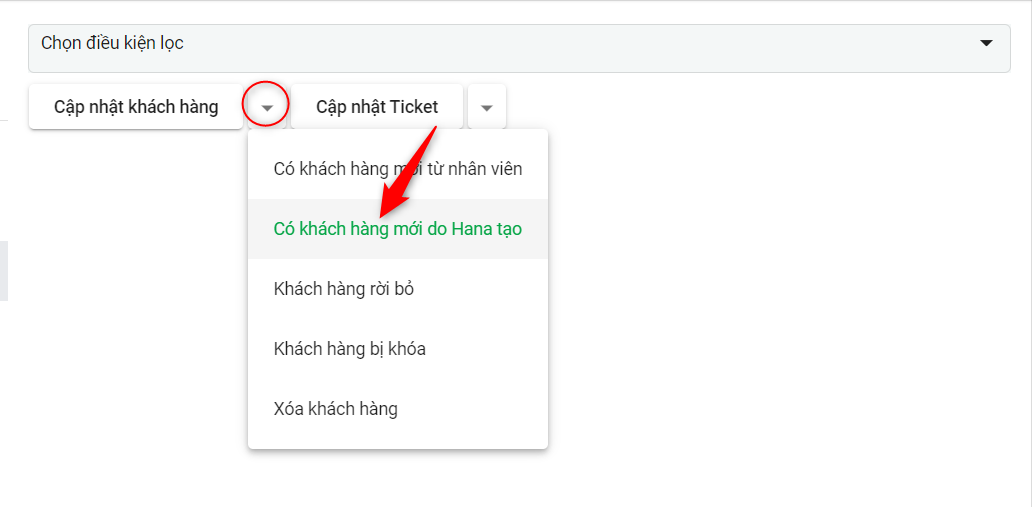
Task: Select the "Khách hàng bị khóa" entry
Action: (398, 348)
